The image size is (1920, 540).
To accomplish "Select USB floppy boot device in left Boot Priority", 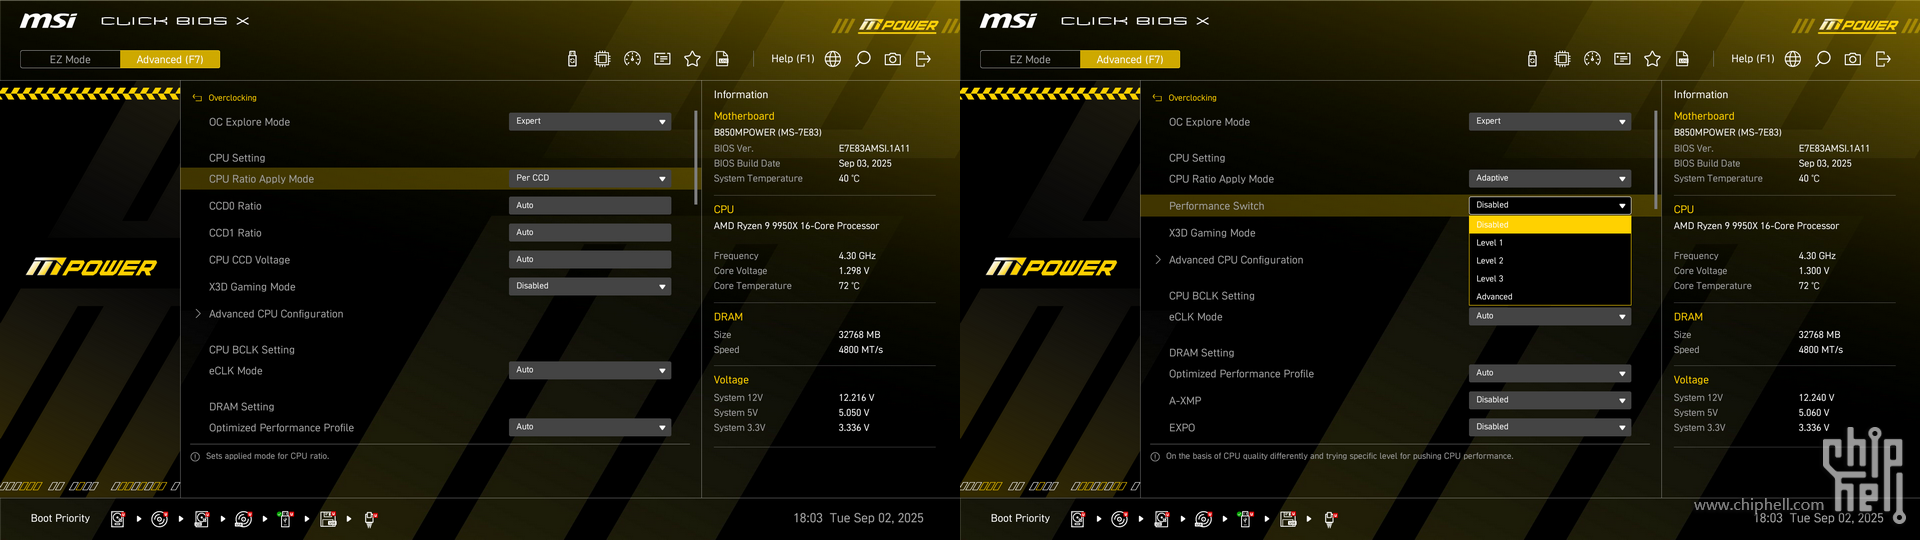I will pos(328,519).
